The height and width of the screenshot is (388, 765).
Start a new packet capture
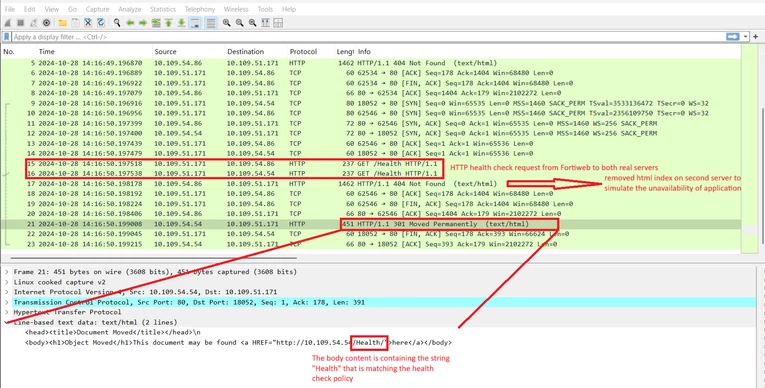point(7,22)
